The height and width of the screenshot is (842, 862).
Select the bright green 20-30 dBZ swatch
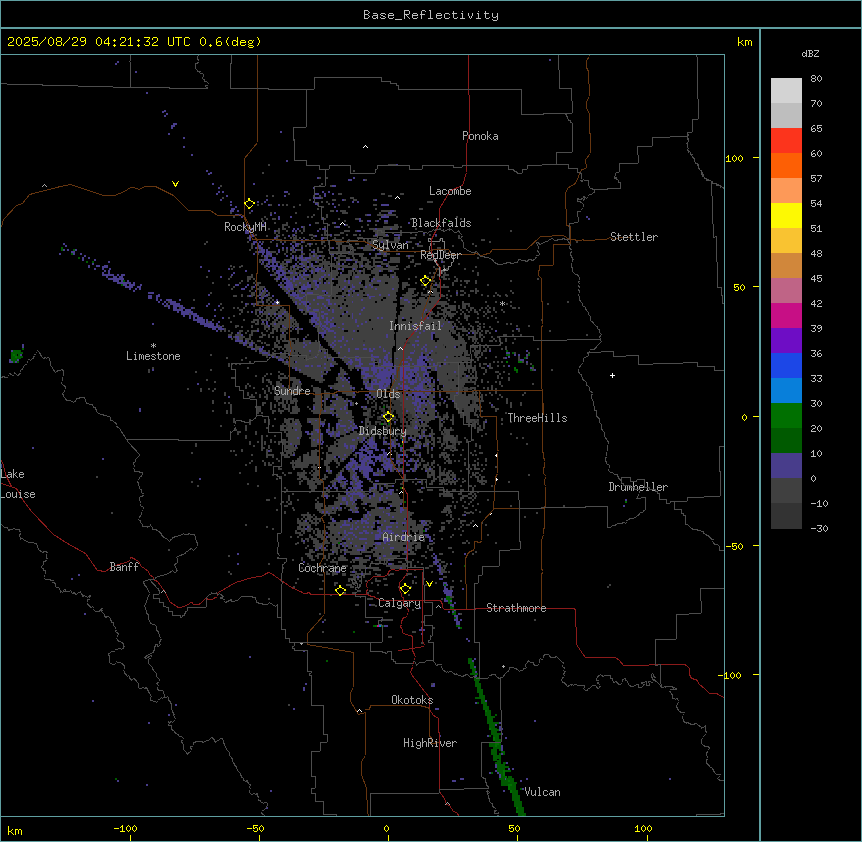(x=786, y=416)
